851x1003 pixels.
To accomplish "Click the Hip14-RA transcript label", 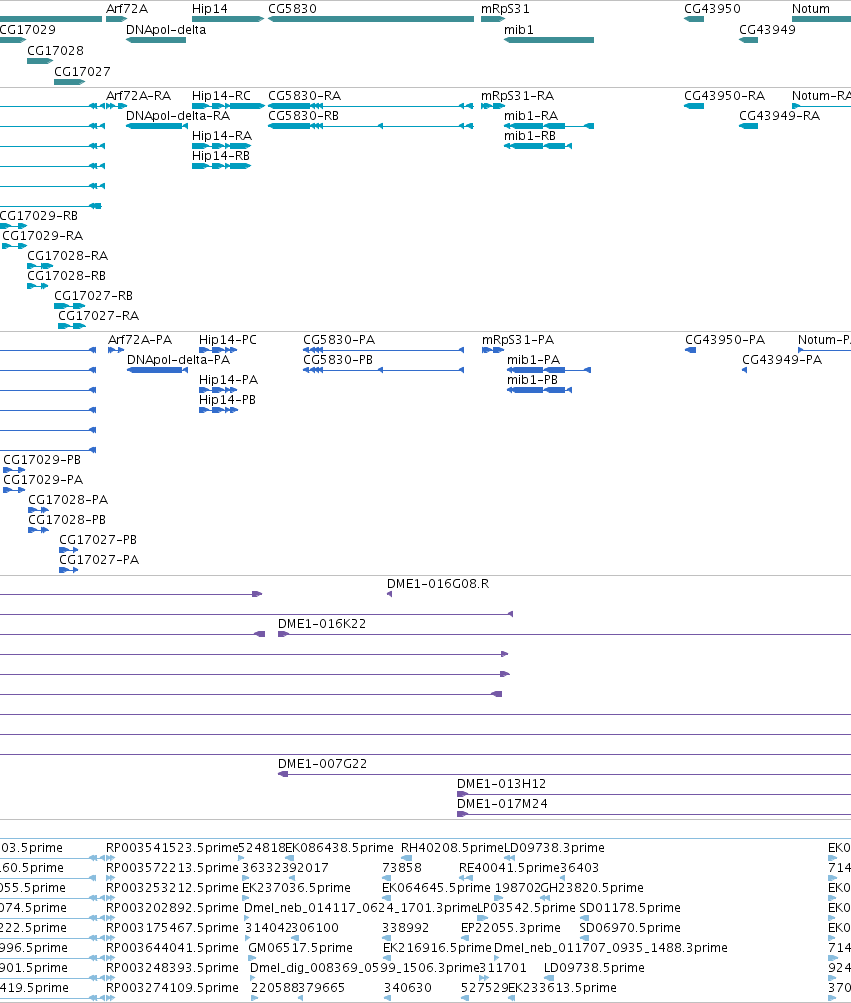I will coord(221,136).
